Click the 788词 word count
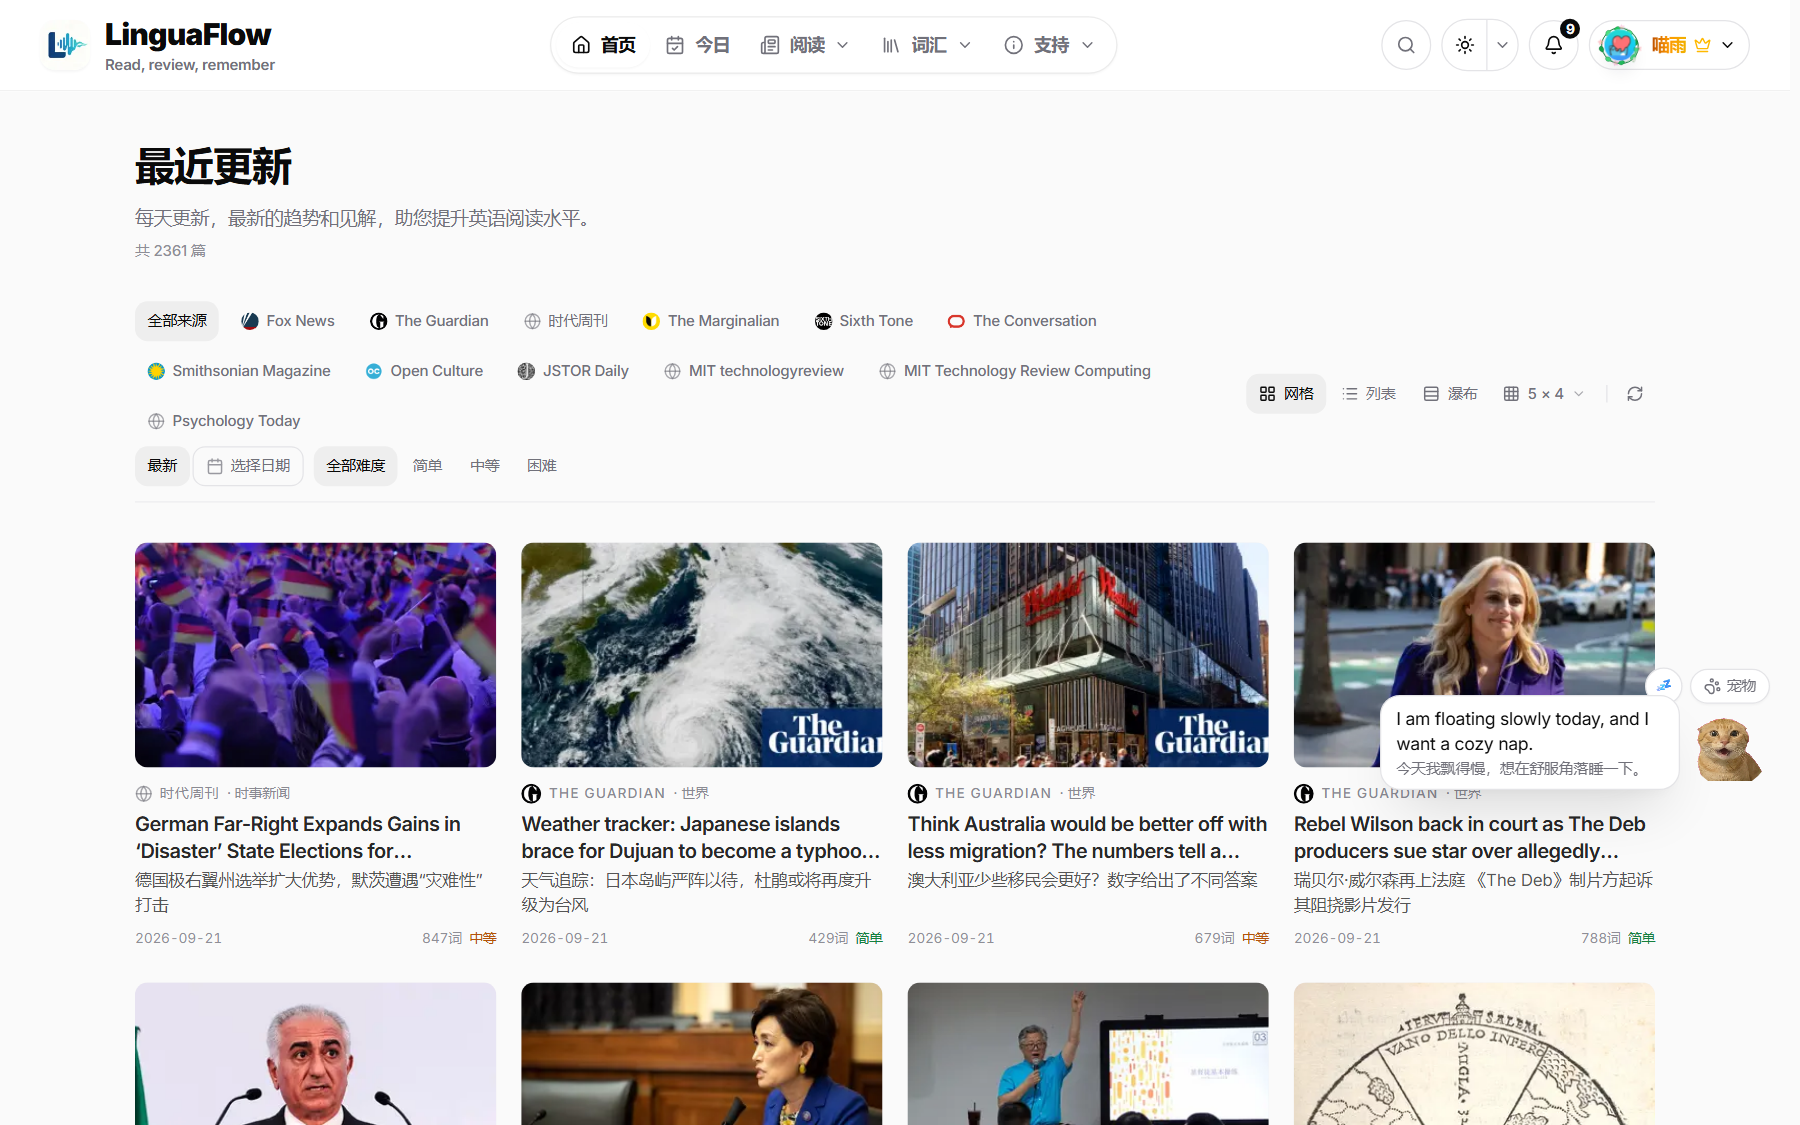 tap(1600, 938)
